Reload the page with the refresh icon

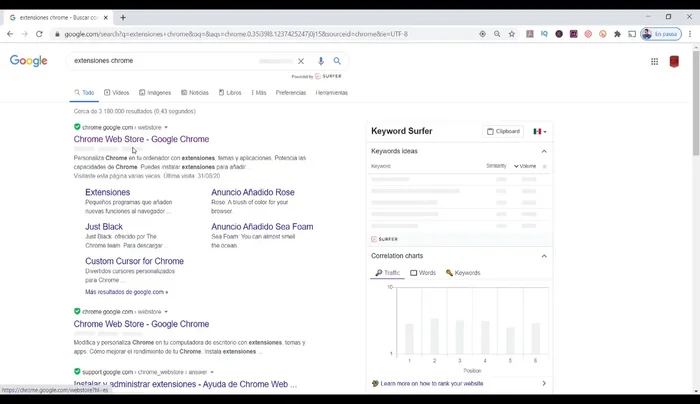[x=39, y=34]
